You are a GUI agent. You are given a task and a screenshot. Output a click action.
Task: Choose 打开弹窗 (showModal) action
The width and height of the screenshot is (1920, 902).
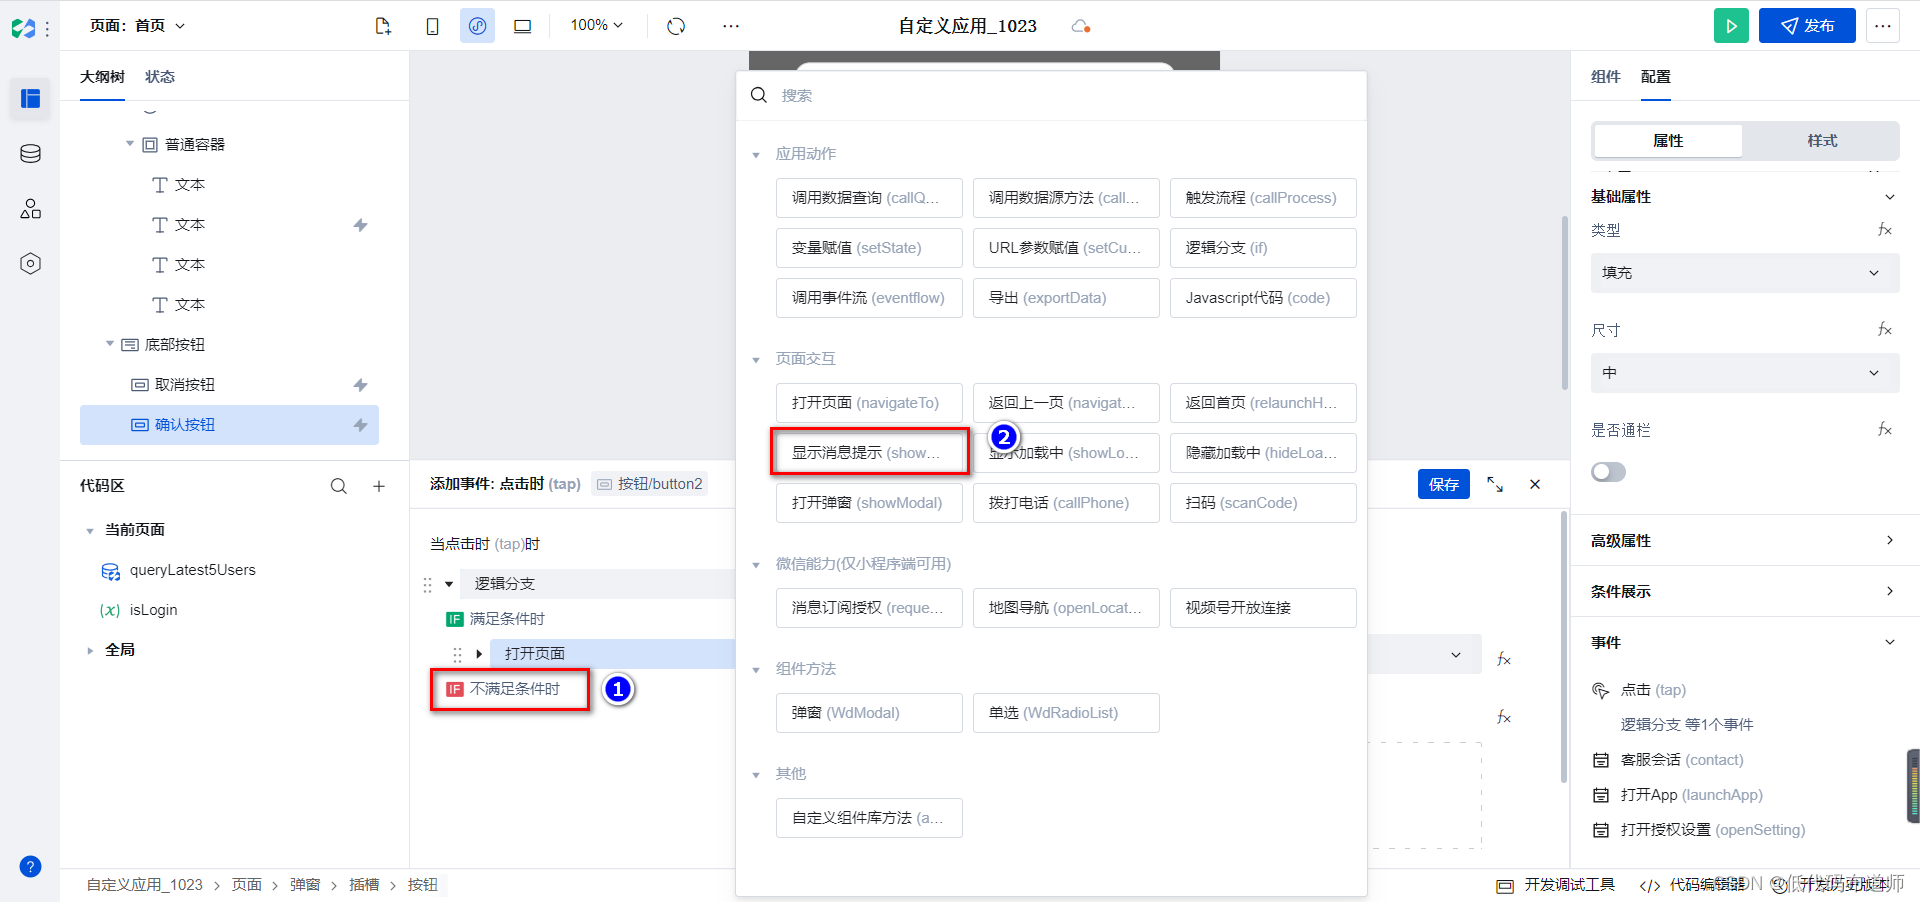point(869,503)
